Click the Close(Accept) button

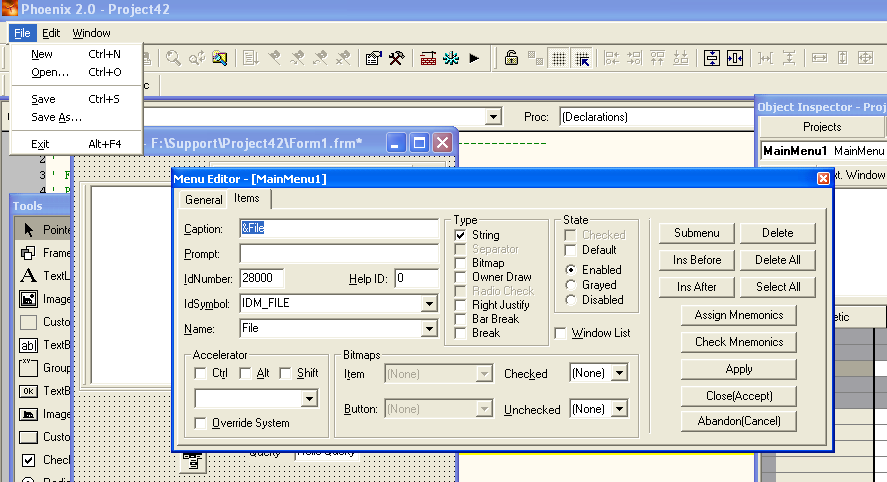[x=739, y=397]
